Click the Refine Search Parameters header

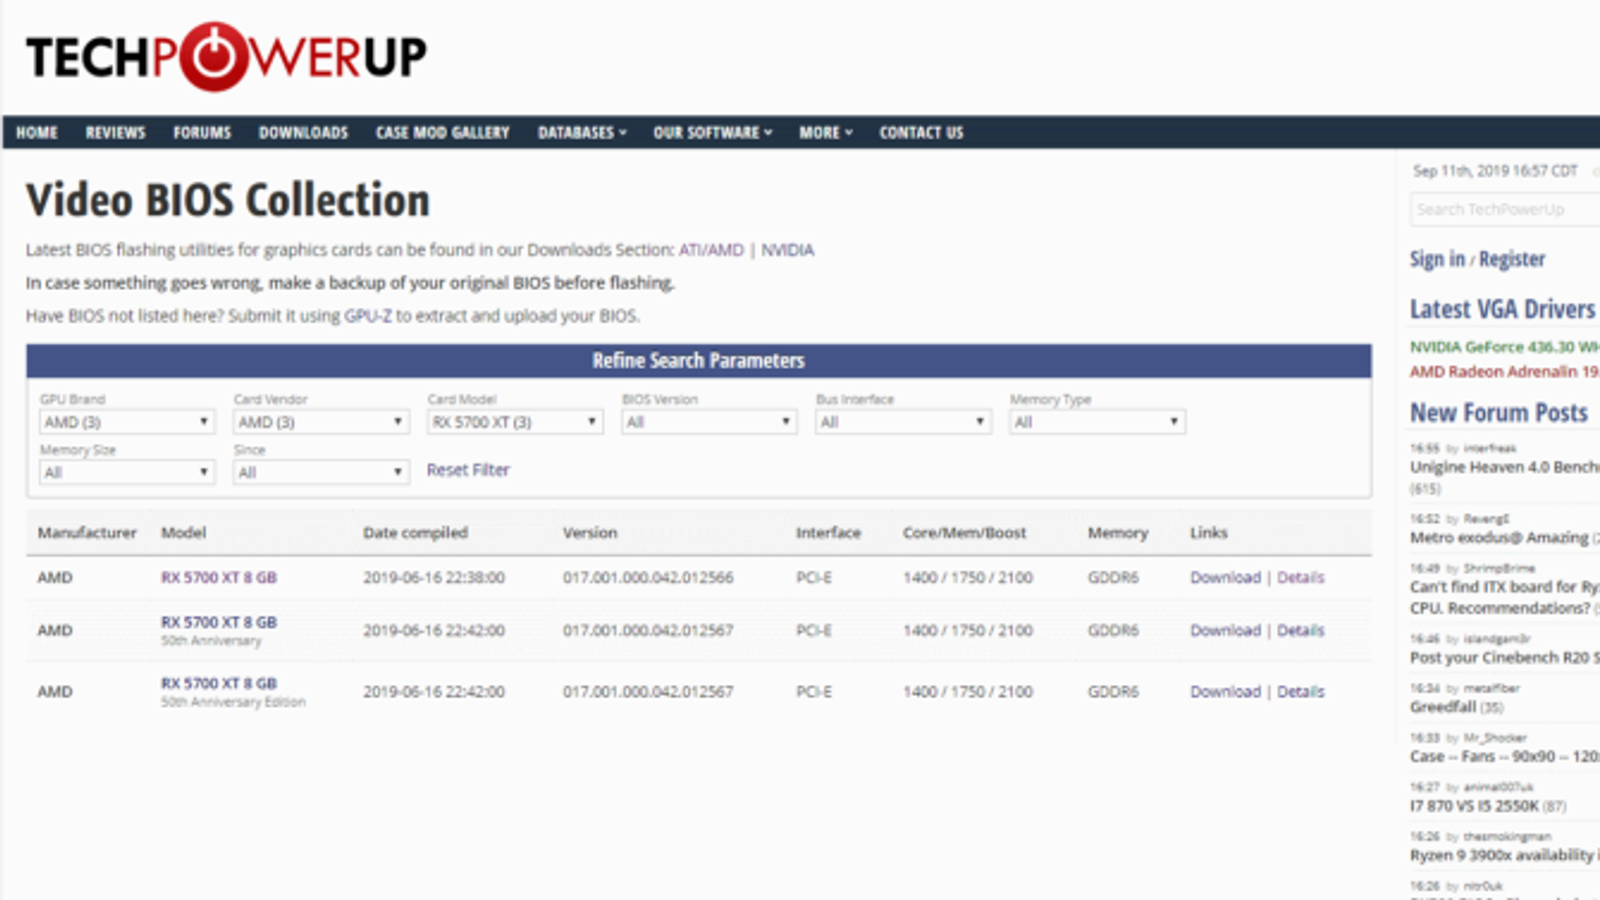coord(698,361)
